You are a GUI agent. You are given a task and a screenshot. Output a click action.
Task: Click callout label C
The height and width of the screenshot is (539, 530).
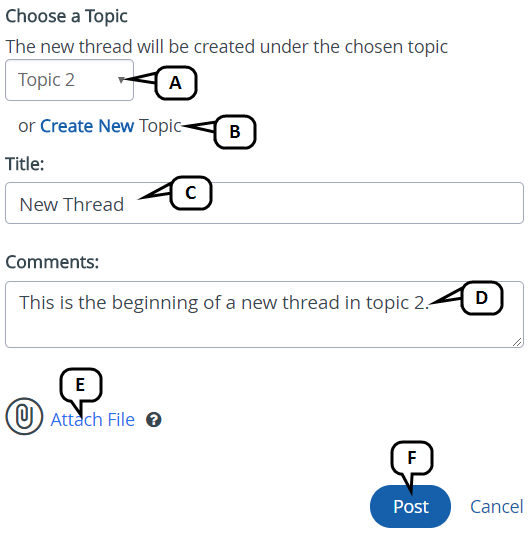(x=191, y=193)
